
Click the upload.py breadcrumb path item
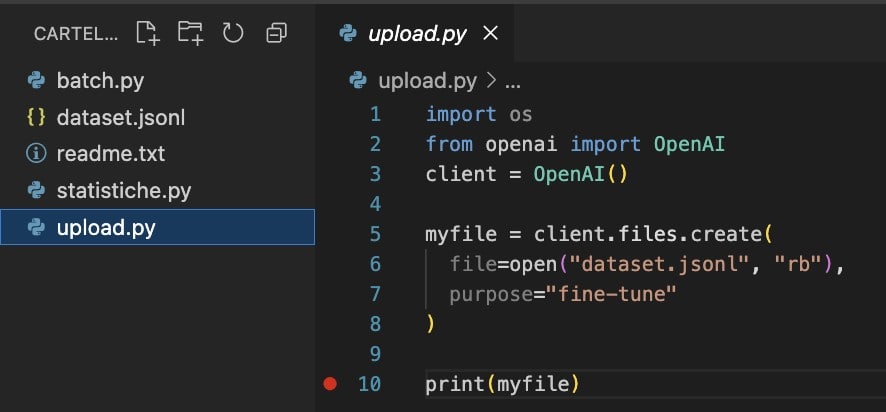click(428, 80)
